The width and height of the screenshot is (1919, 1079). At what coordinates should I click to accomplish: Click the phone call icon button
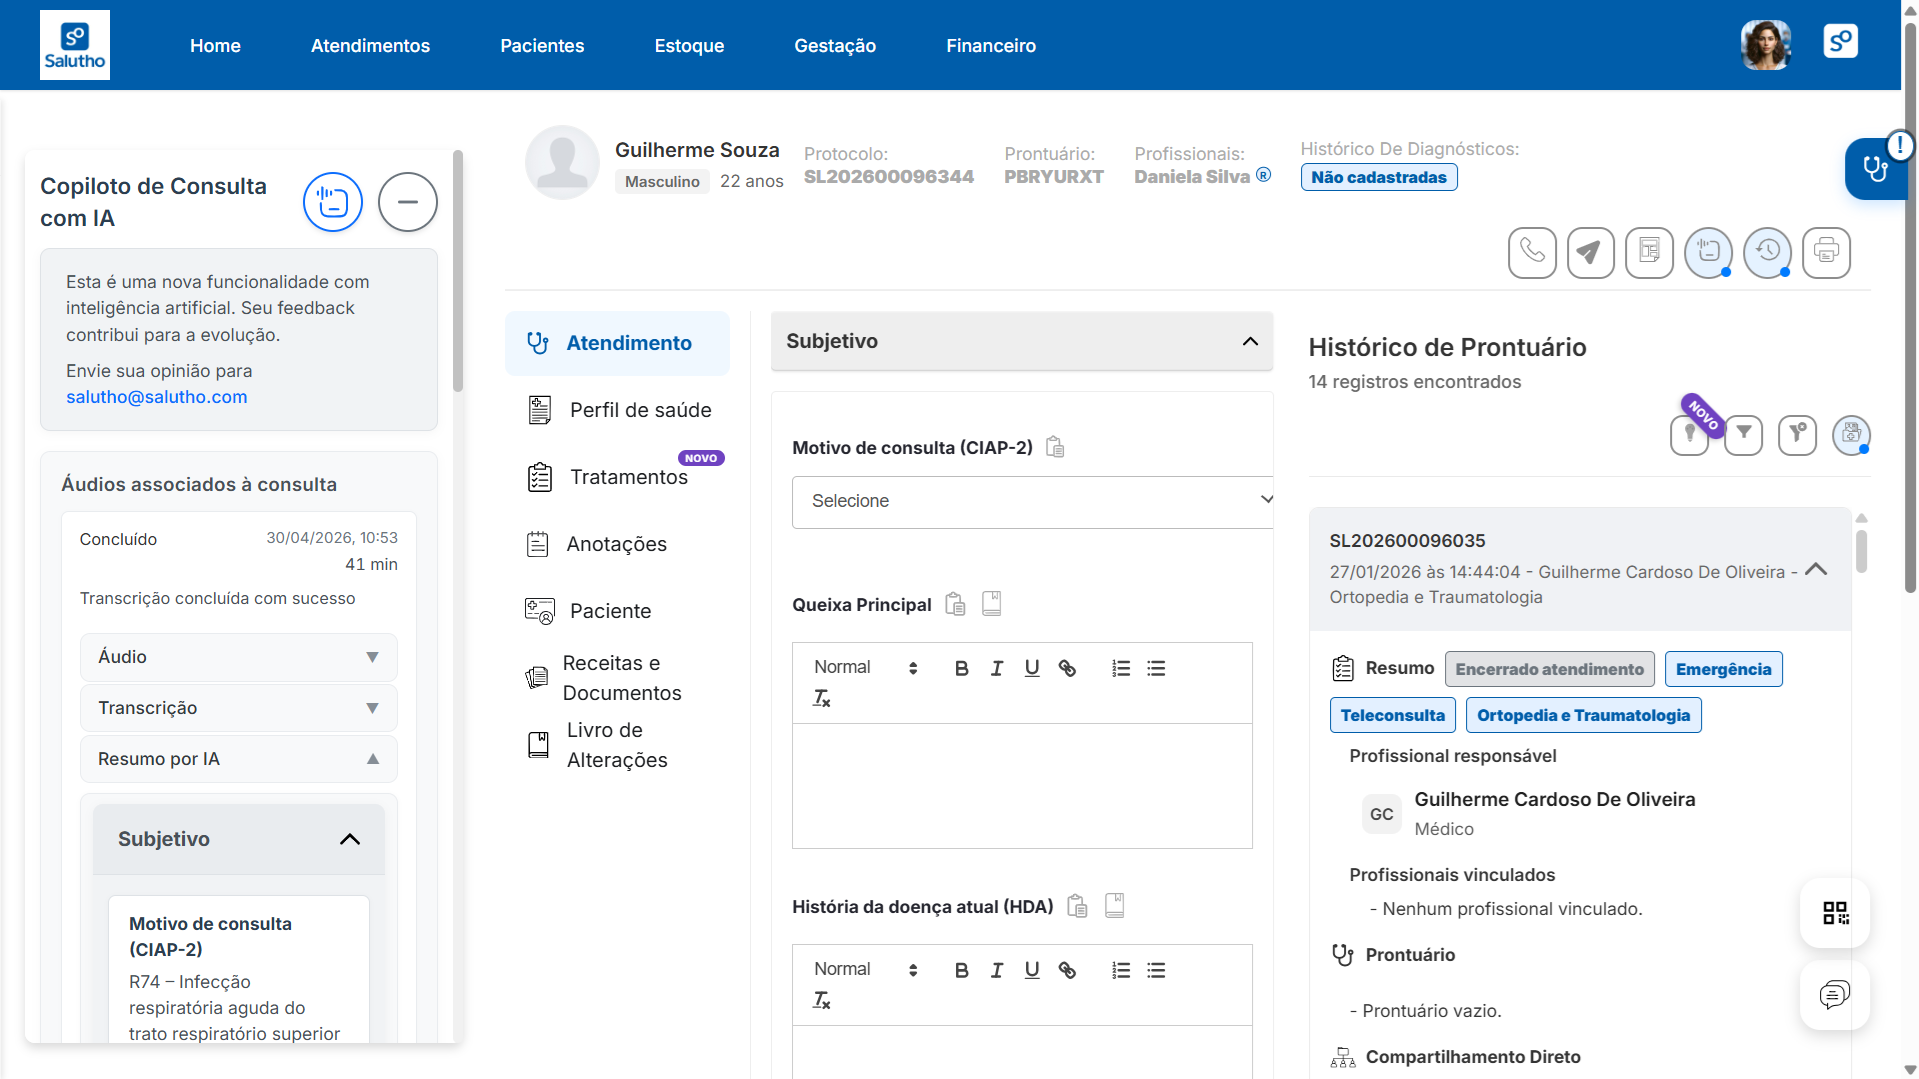click(1532, 252)
